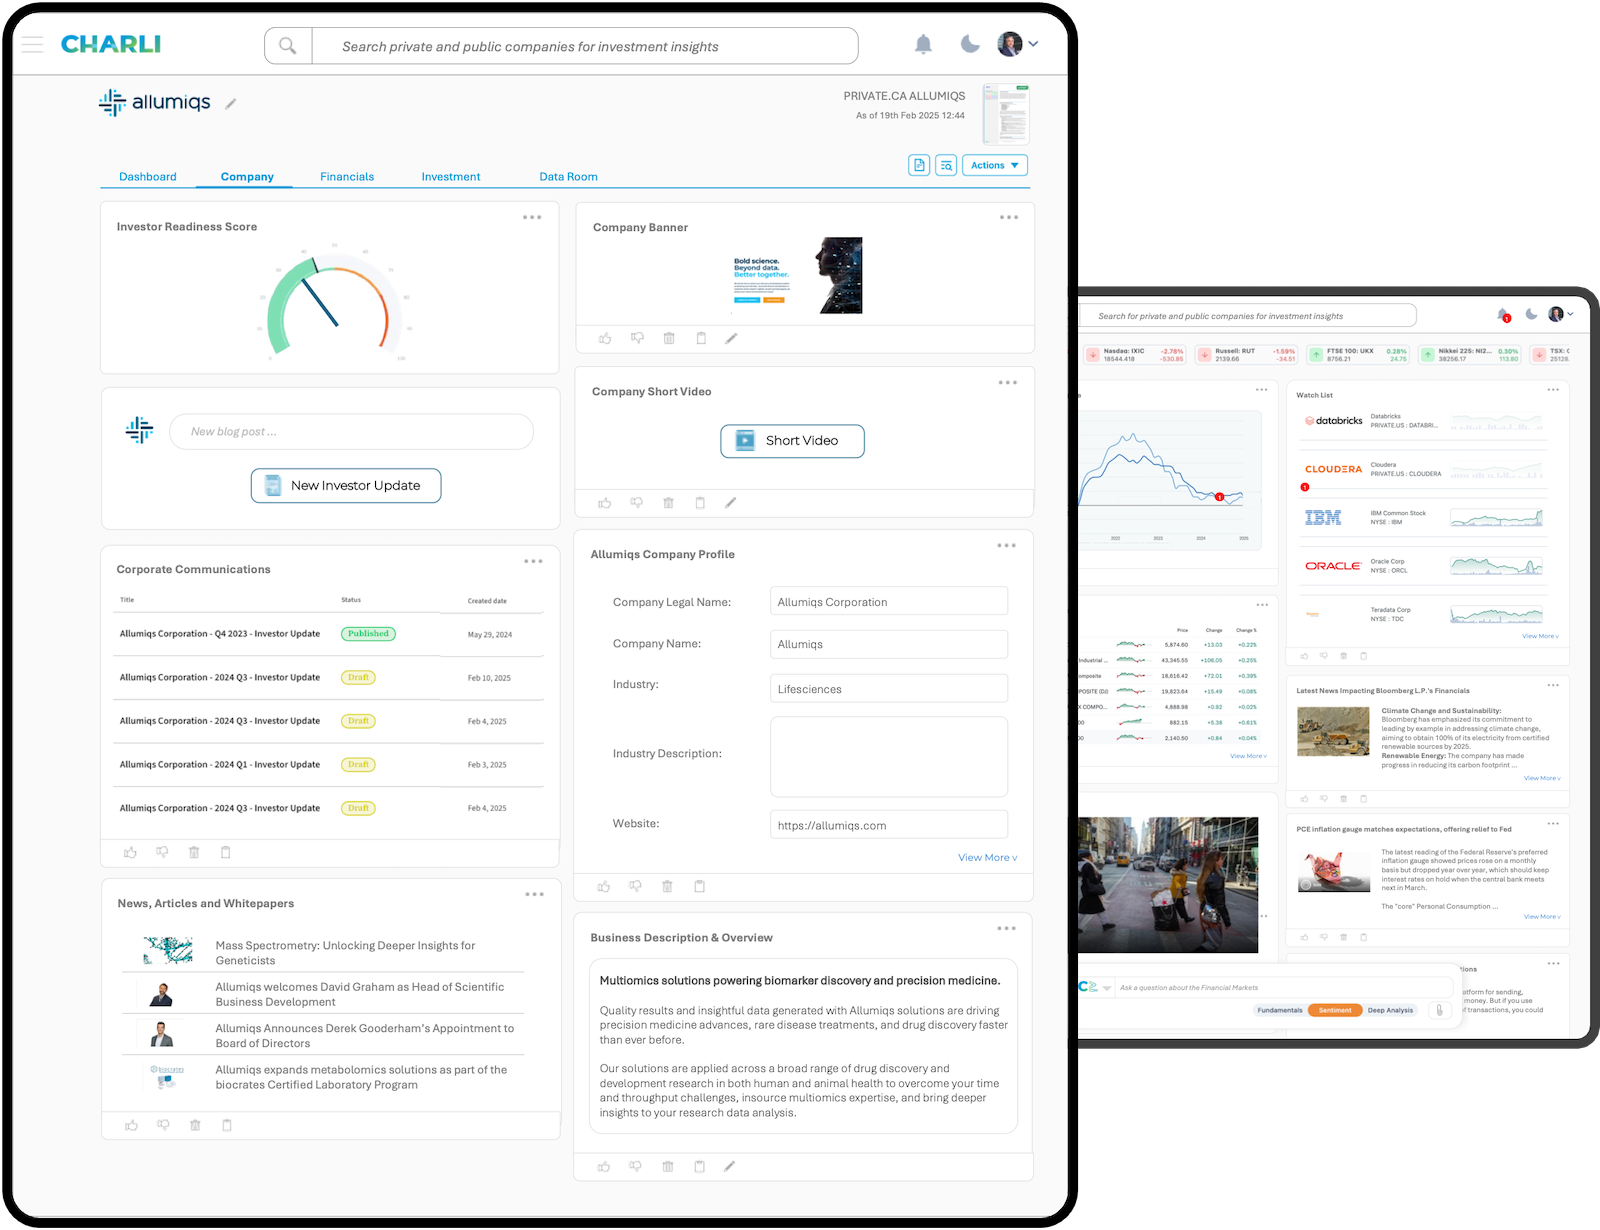This screenshot has height=1230, width=1600.
Task: Click the Published status badge
Action: (x=368, y=634)
